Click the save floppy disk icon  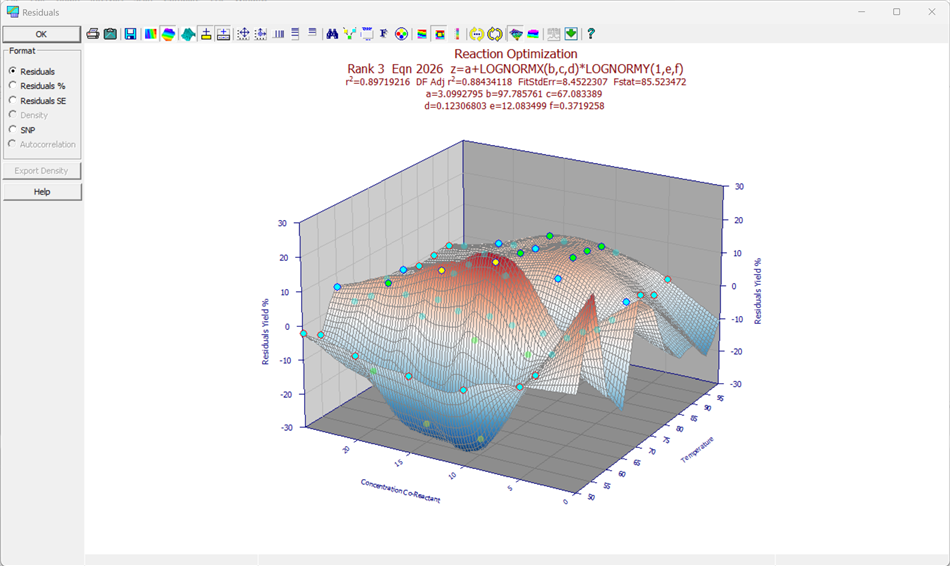pos(130,34)
